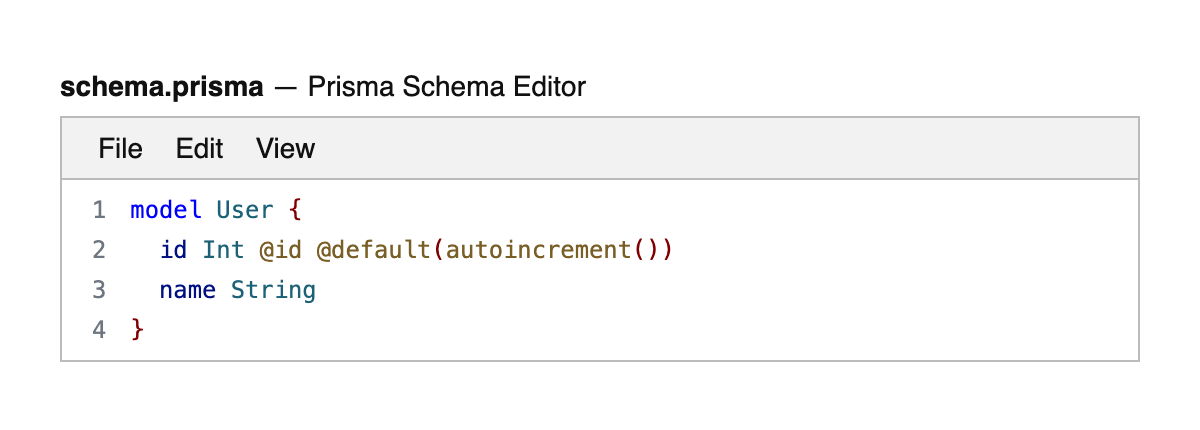
Task: Place cursor on the model keyword
Action: (166, 210)
